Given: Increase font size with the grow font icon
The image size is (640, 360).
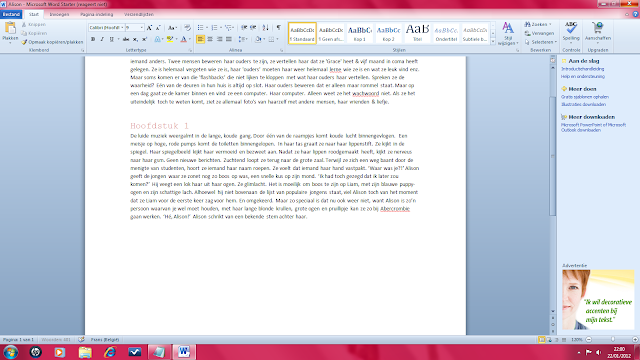Looking at the screenshot, I should (x=149, y=28).
